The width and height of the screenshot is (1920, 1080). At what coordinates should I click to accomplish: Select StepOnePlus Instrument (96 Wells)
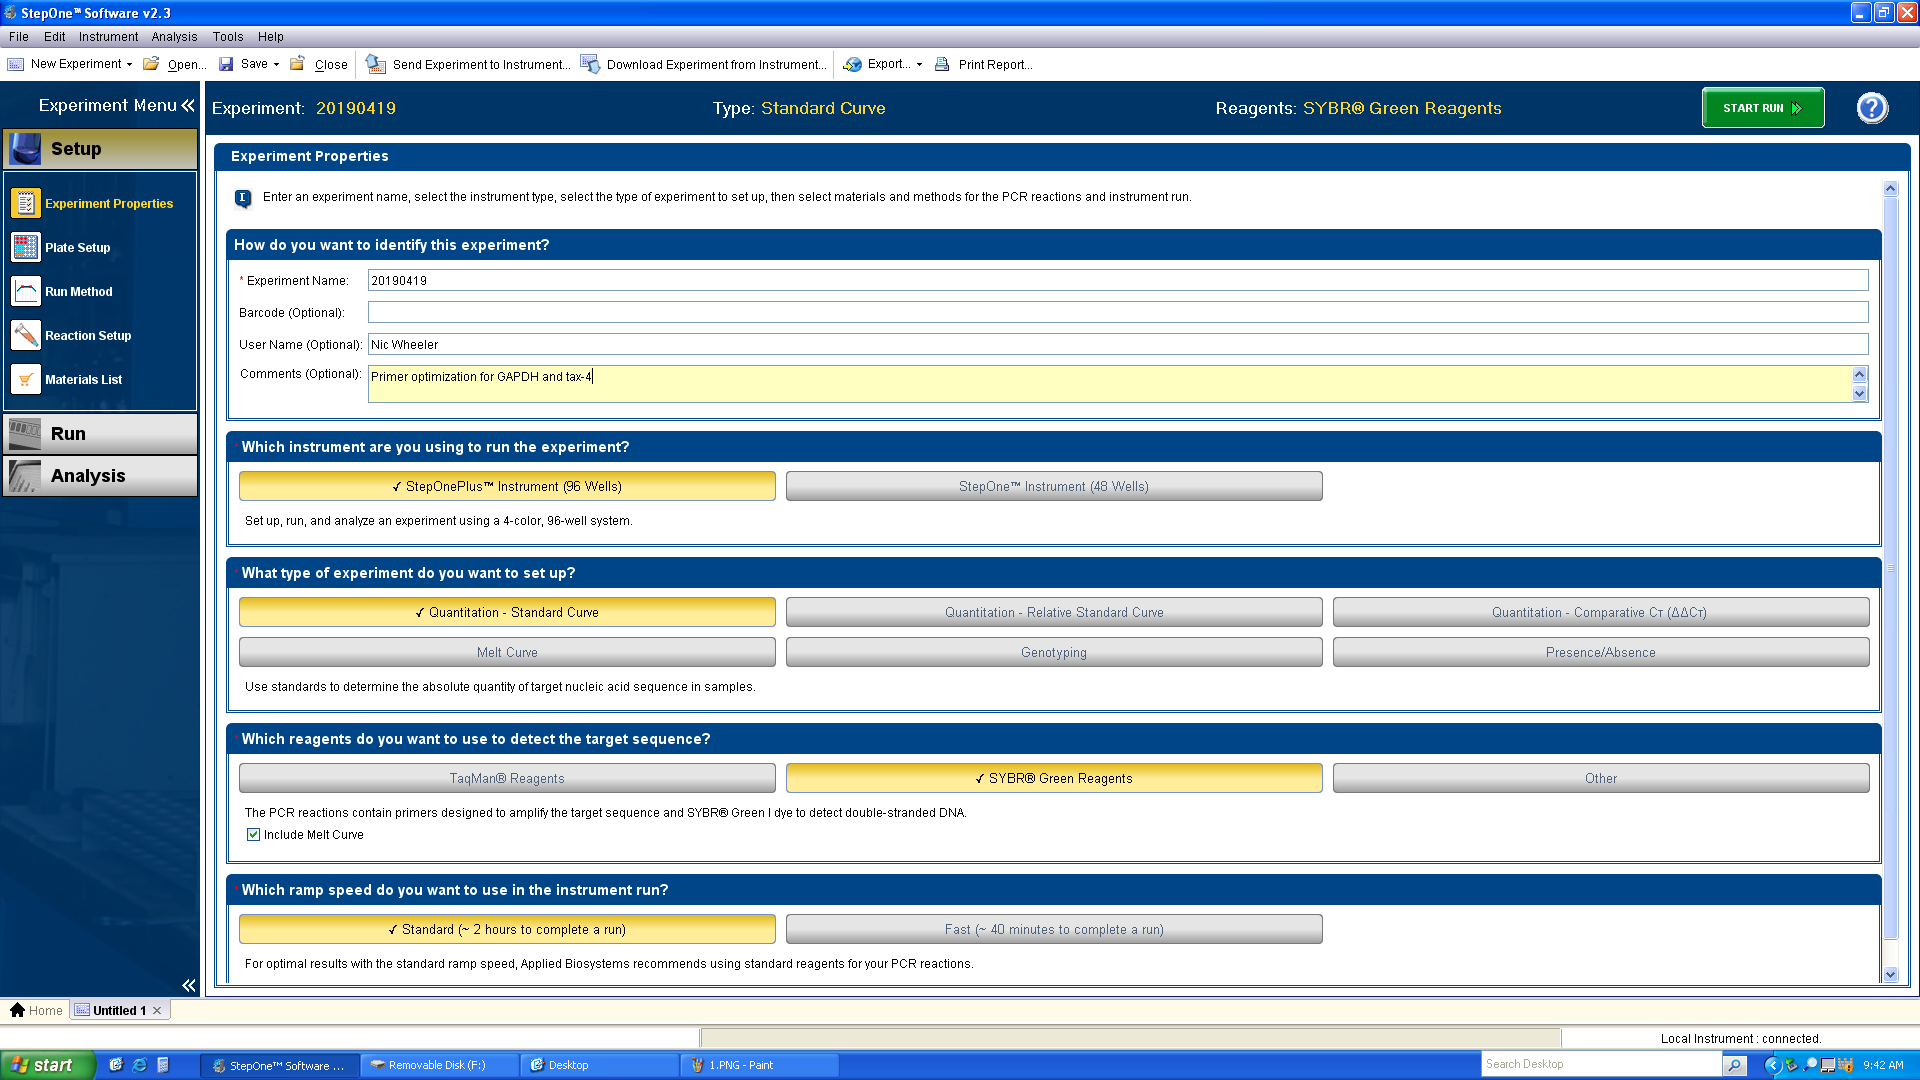click(507, 486)
